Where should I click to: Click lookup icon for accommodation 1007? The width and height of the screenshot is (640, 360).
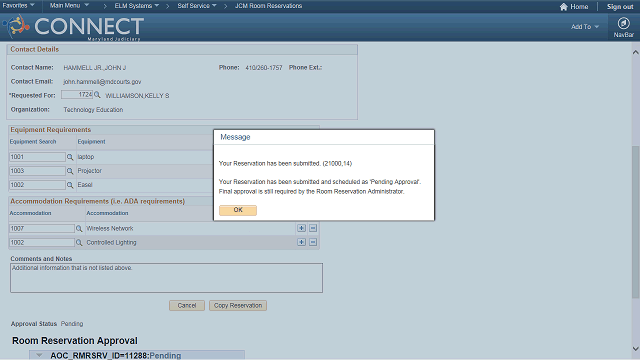coord(79,229)
